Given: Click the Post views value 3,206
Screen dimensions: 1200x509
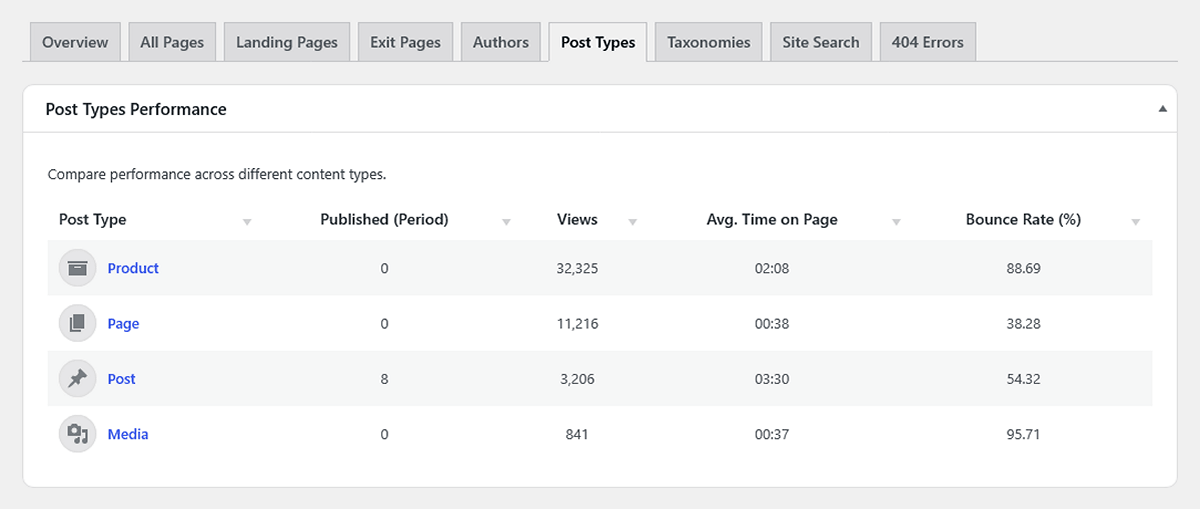Looking at the screenshot, I should 577,379.
